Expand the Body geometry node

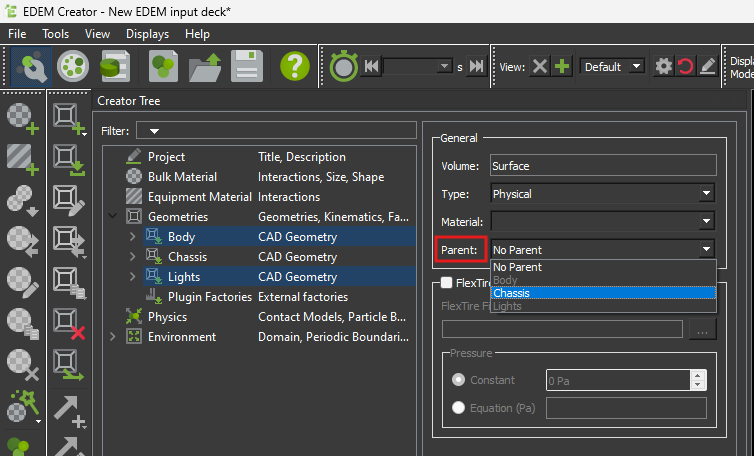pyautogui.click(x=132, y=237)
